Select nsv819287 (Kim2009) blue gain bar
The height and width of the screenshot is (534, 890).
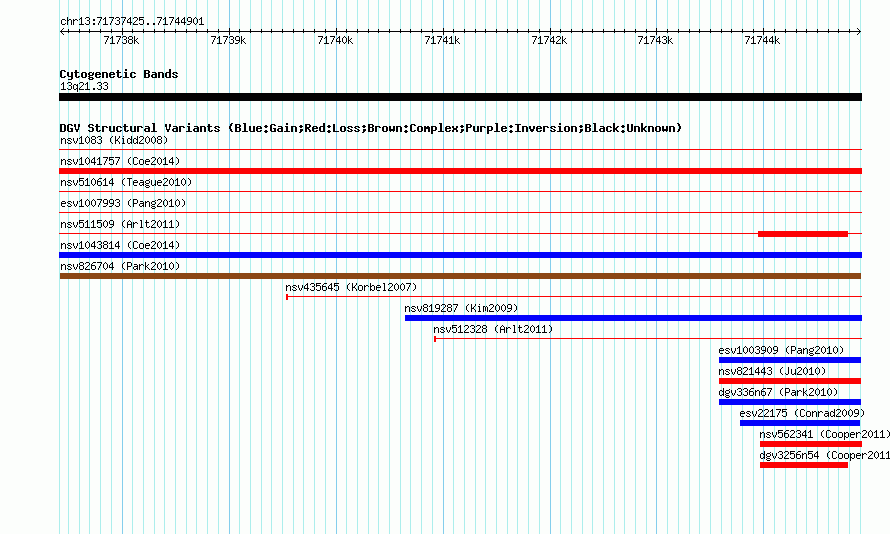click(x=633, y=318)
